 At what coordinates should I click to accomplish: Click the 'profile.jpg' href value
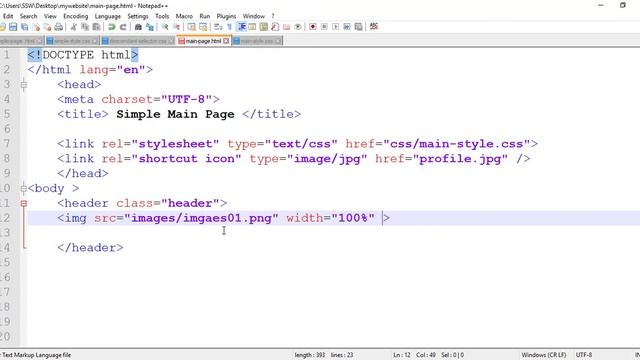click(x=460, y=159)
